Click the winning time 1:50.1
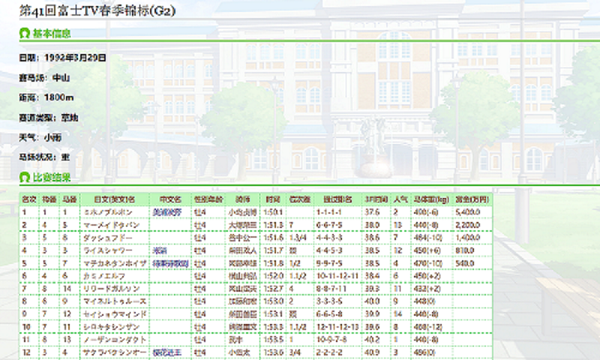 273,212
